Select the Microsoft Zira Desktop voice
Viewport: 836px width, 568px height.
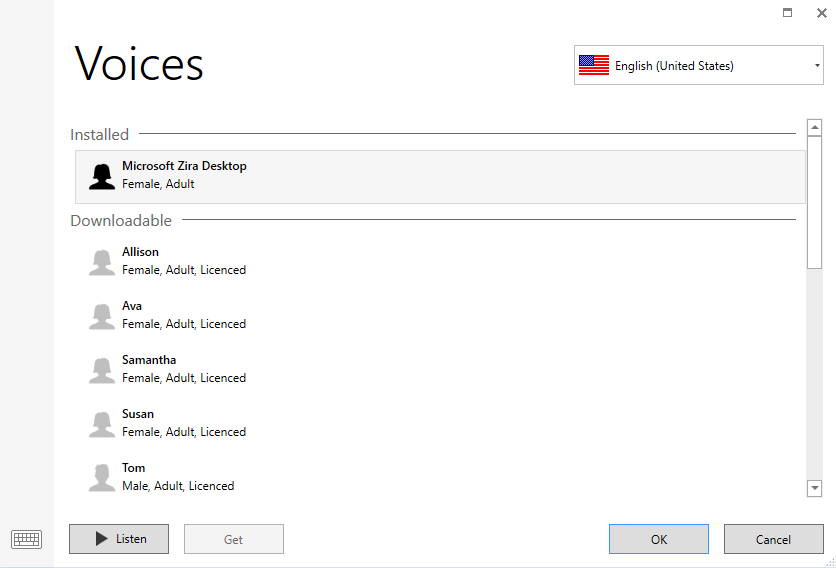tap(440, 177)
